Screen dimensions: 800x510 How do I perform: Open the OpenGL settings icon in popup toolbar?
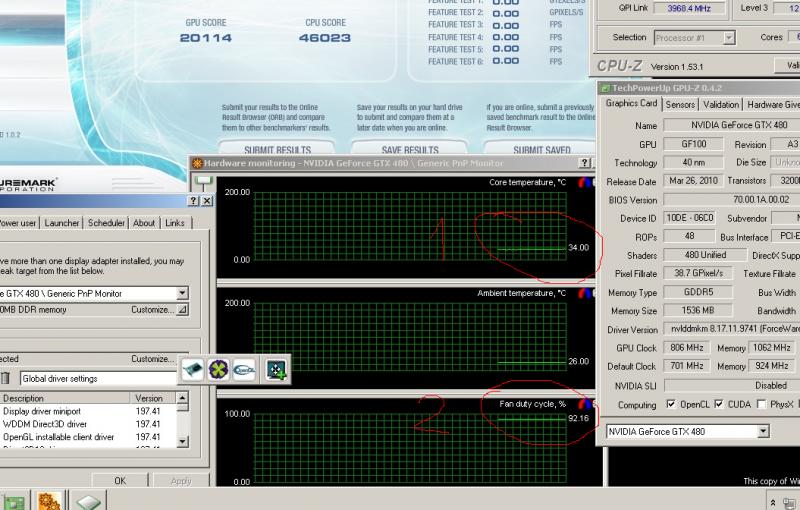(244, 369)
